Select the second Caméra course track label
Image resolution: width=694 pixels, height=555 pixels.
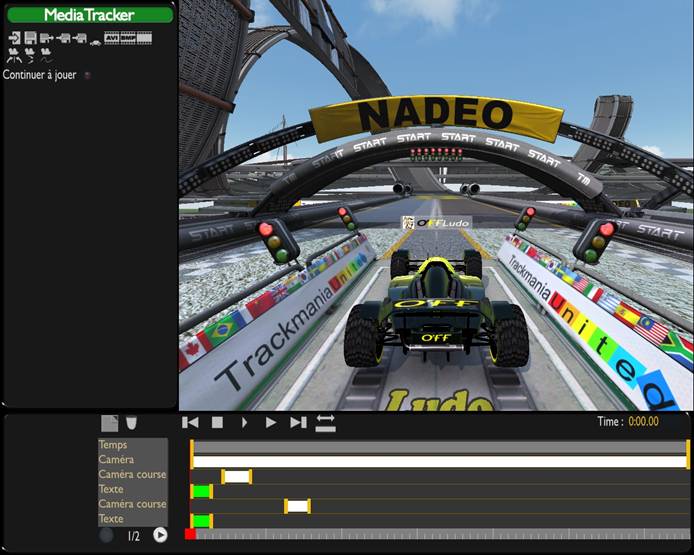133,504
